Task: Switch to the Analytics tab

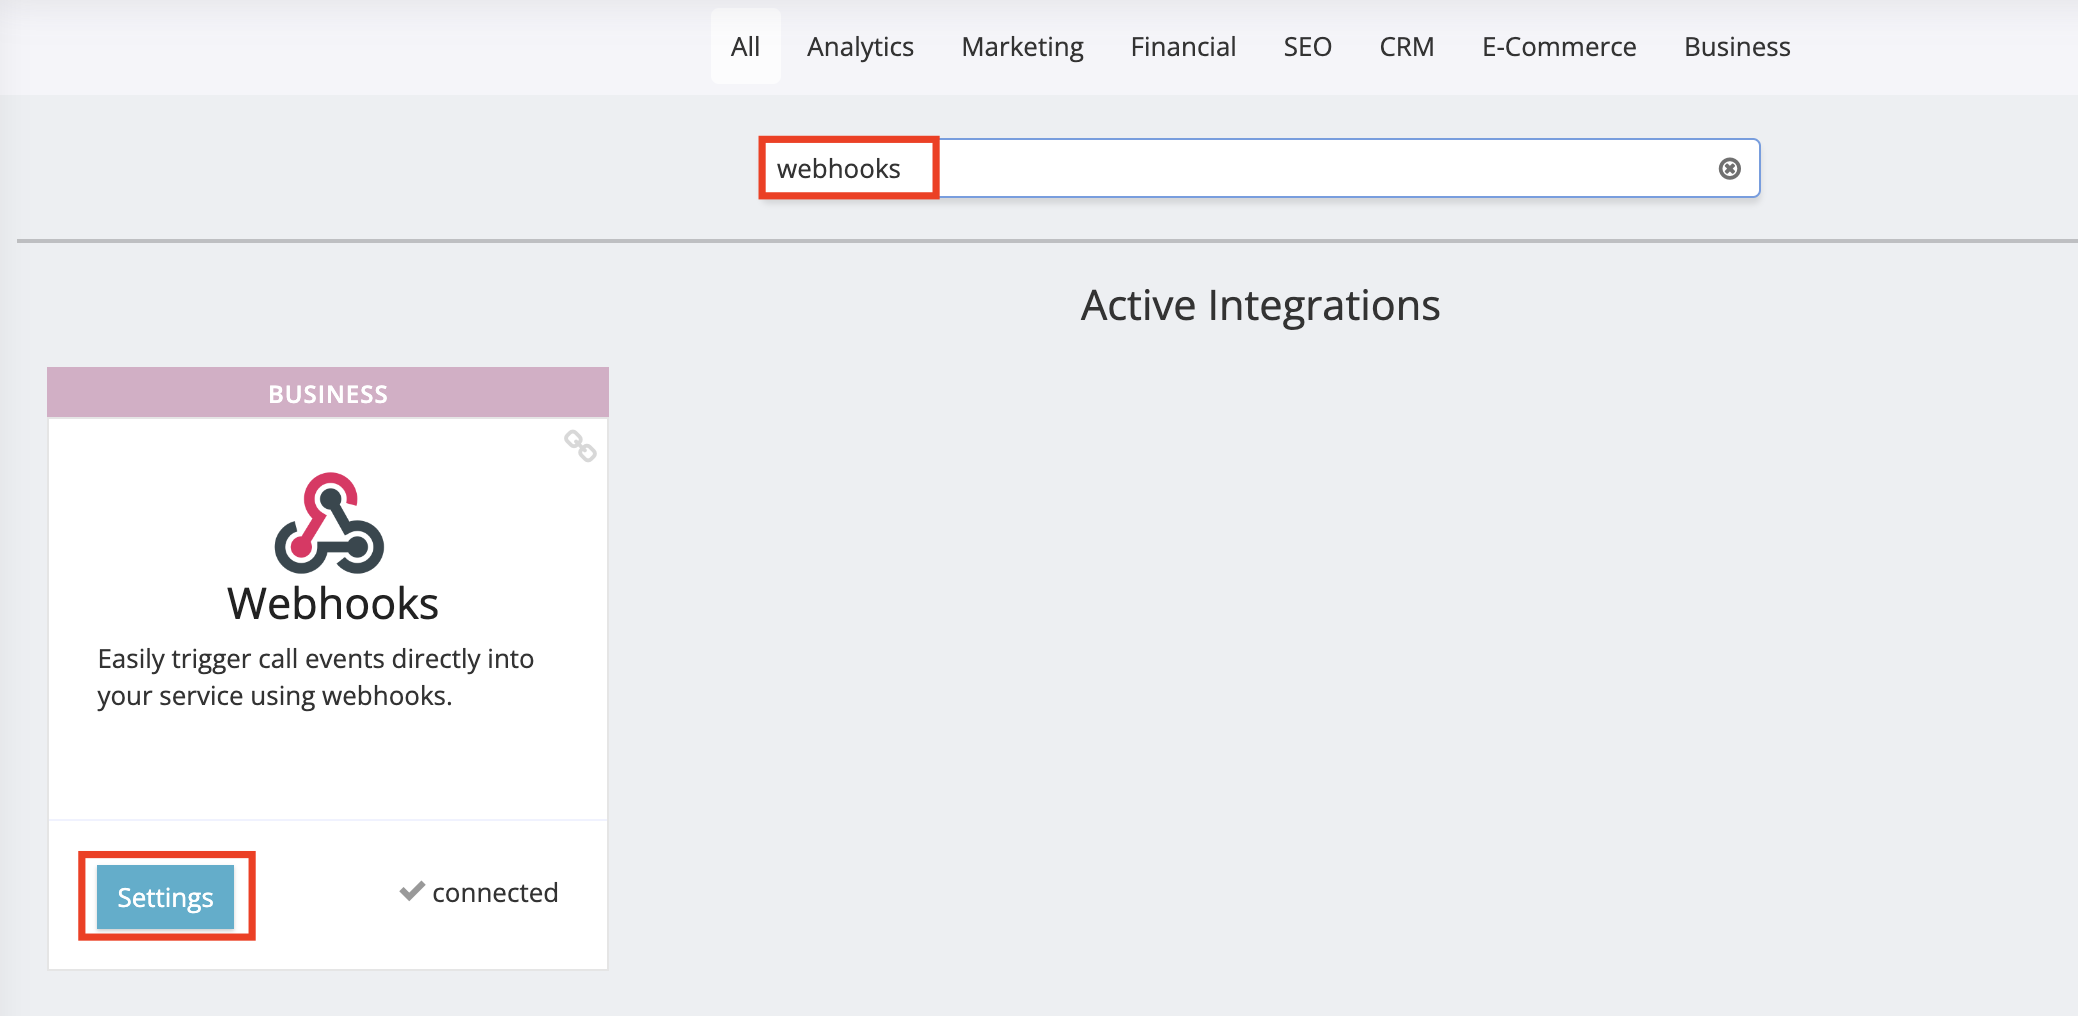Action: 860,47
